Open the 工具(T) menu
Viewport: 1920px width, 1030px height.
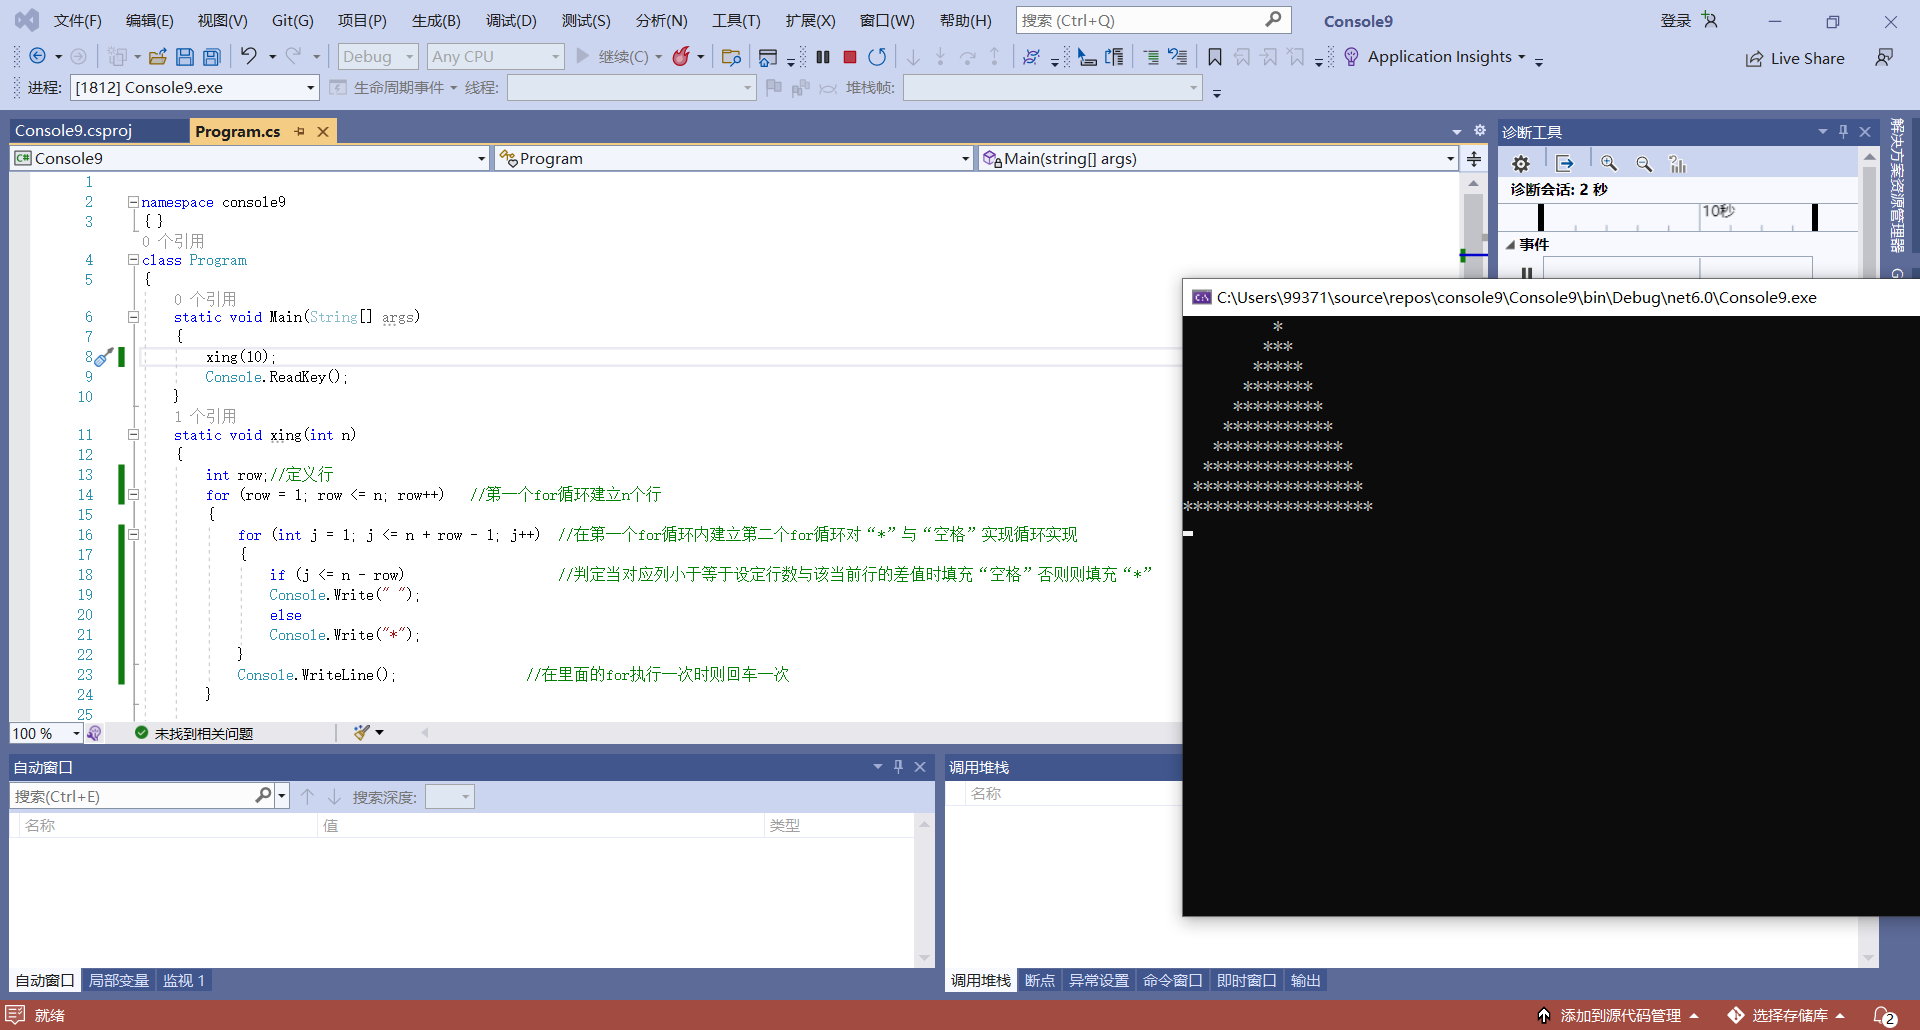[735, 20]
